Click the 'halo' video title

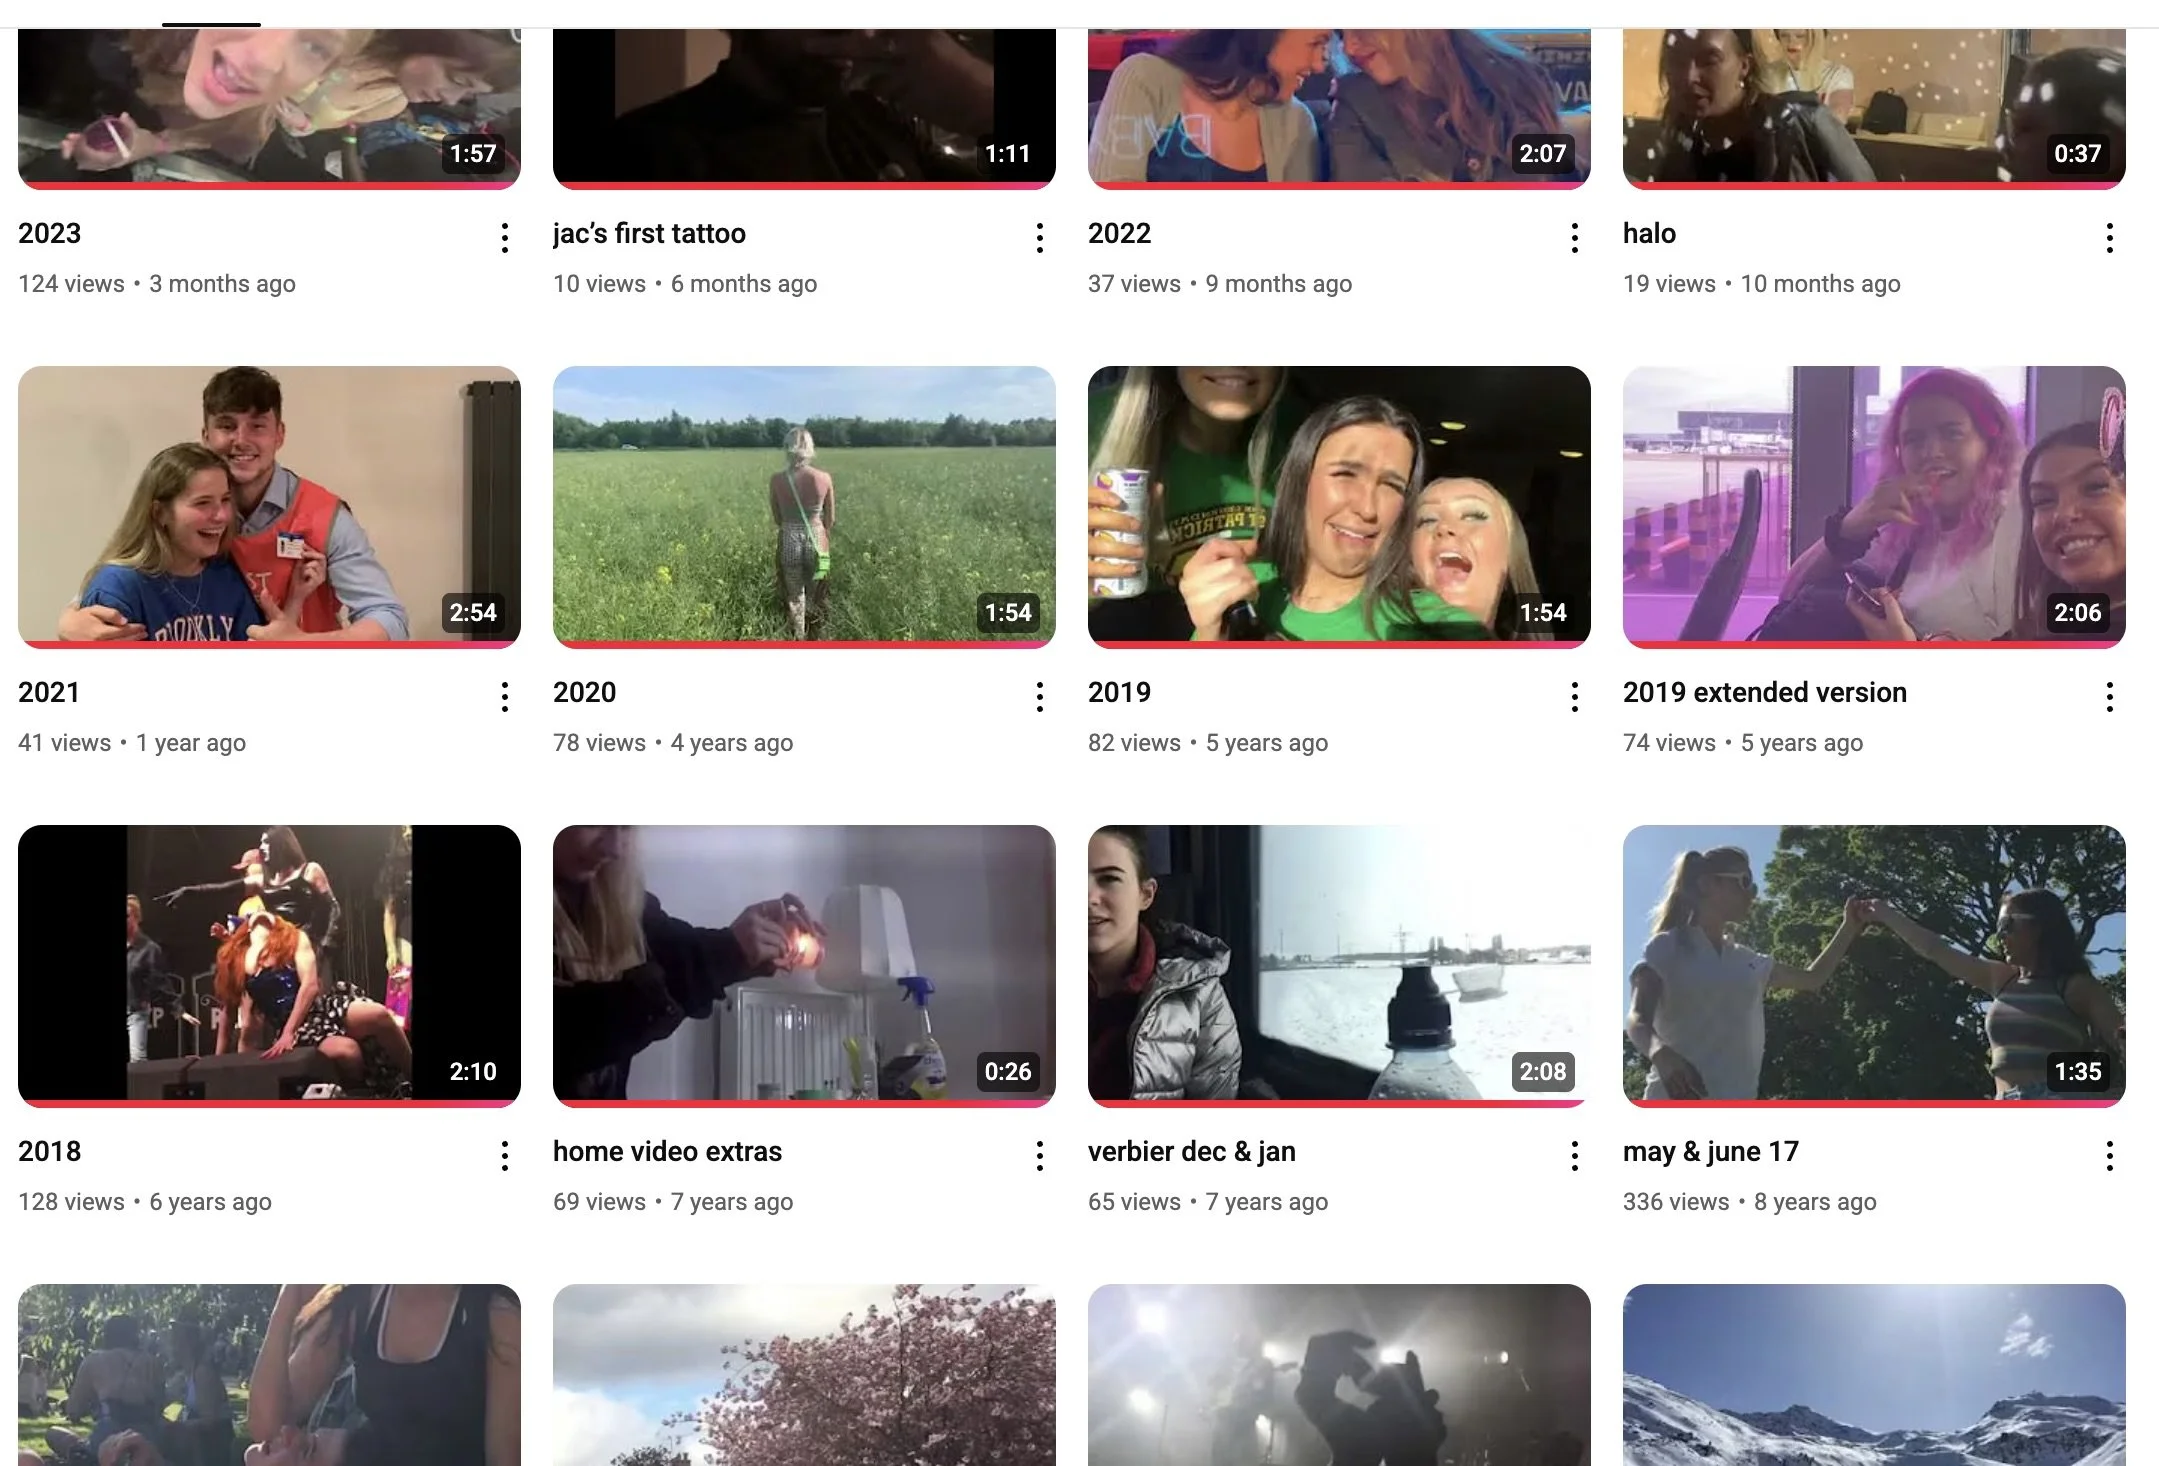[1649, 233]
